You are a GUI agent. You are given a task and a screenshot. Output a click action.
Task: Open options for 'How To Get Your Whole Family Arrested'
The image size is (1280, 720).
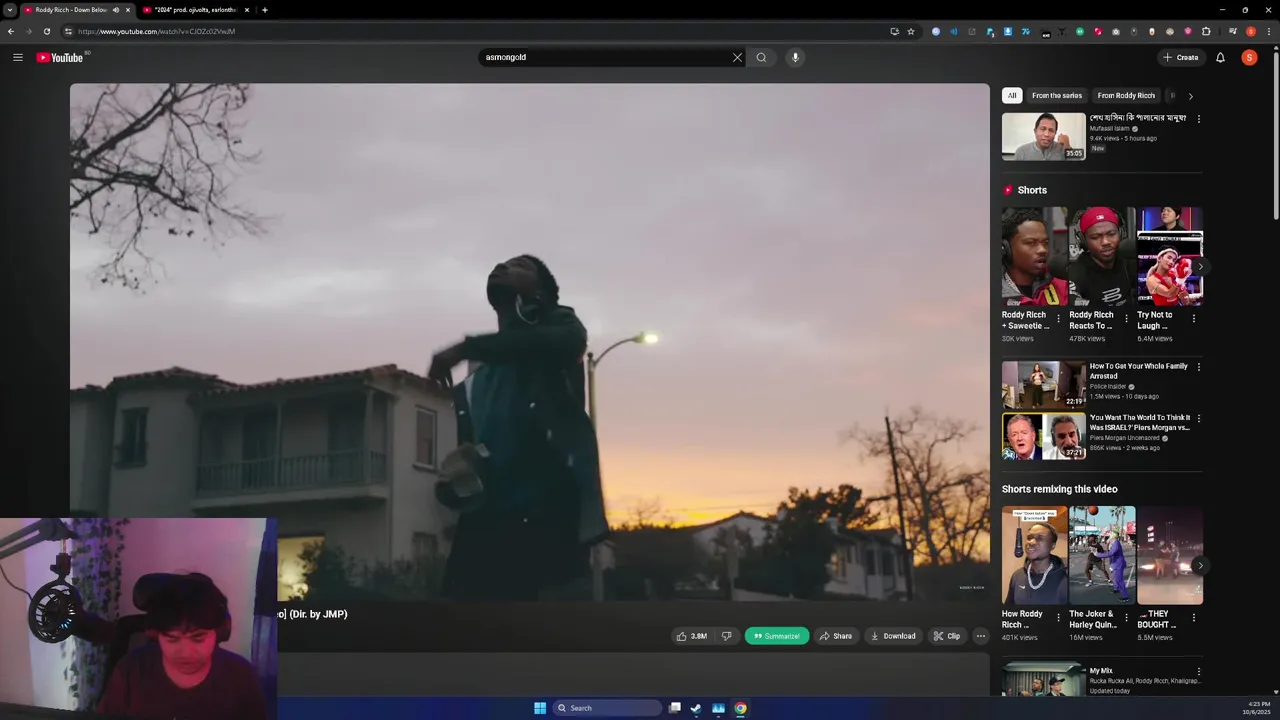click(x=1199, y=367)
